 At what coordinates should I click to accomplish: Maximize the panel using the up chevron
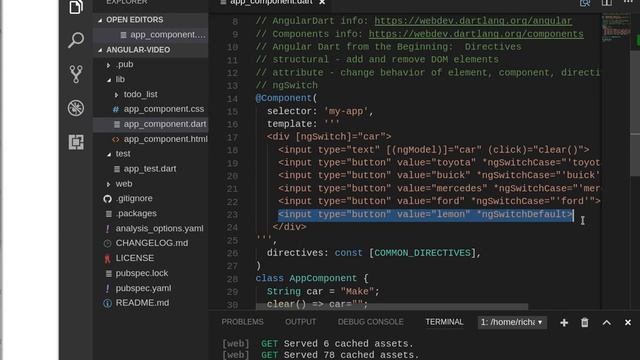point(607,322)
